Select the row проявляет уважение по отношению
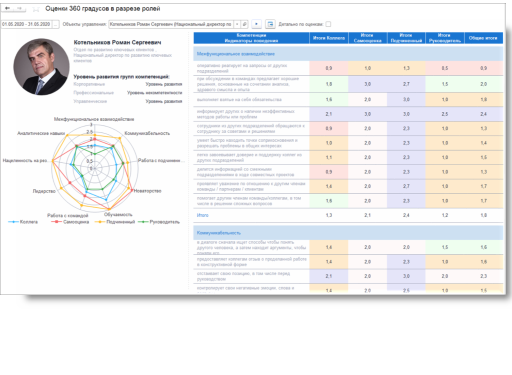The image size is (512, 375). pos(348,186)
